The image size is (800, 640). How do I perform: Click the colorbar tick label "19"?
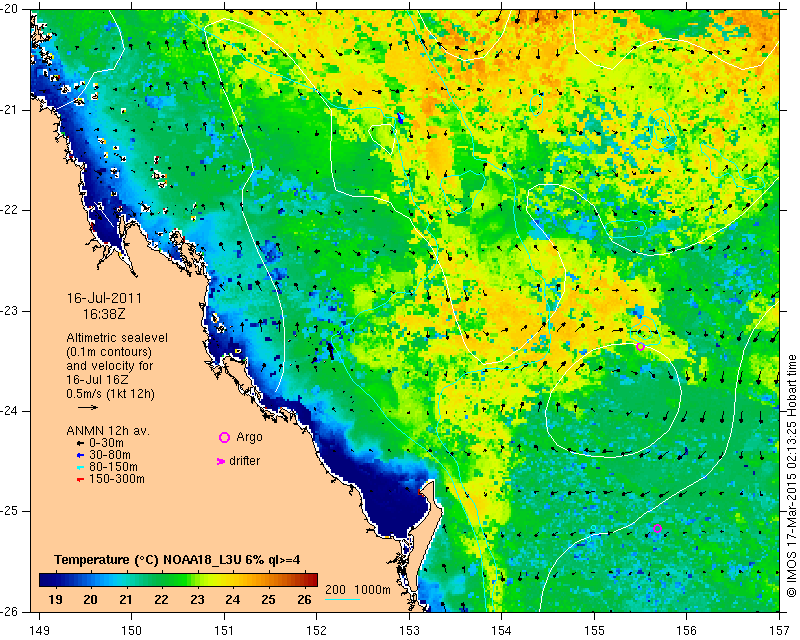[x=56, y=599]
